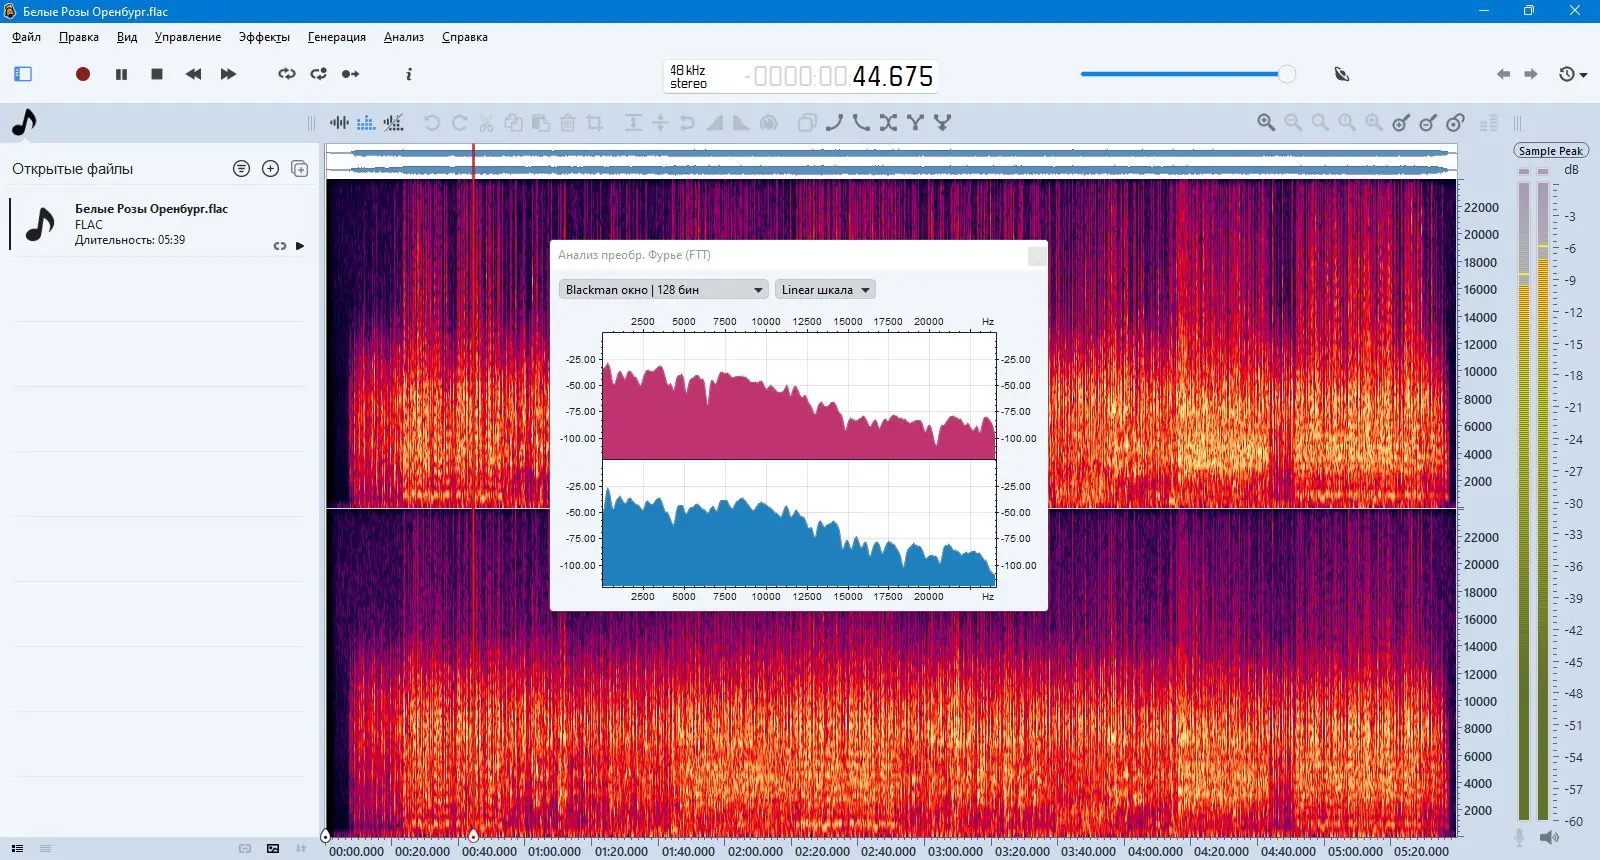Play Белые Розы Оренбург.flac from file list
1600x860 pixels.
300,246
